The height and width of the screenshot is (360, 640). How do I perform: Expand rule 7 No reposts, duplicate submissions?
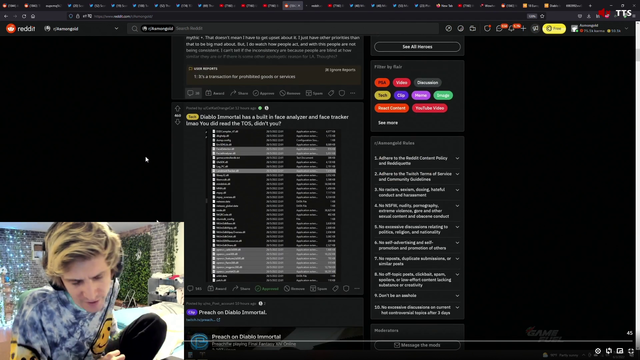417,261
